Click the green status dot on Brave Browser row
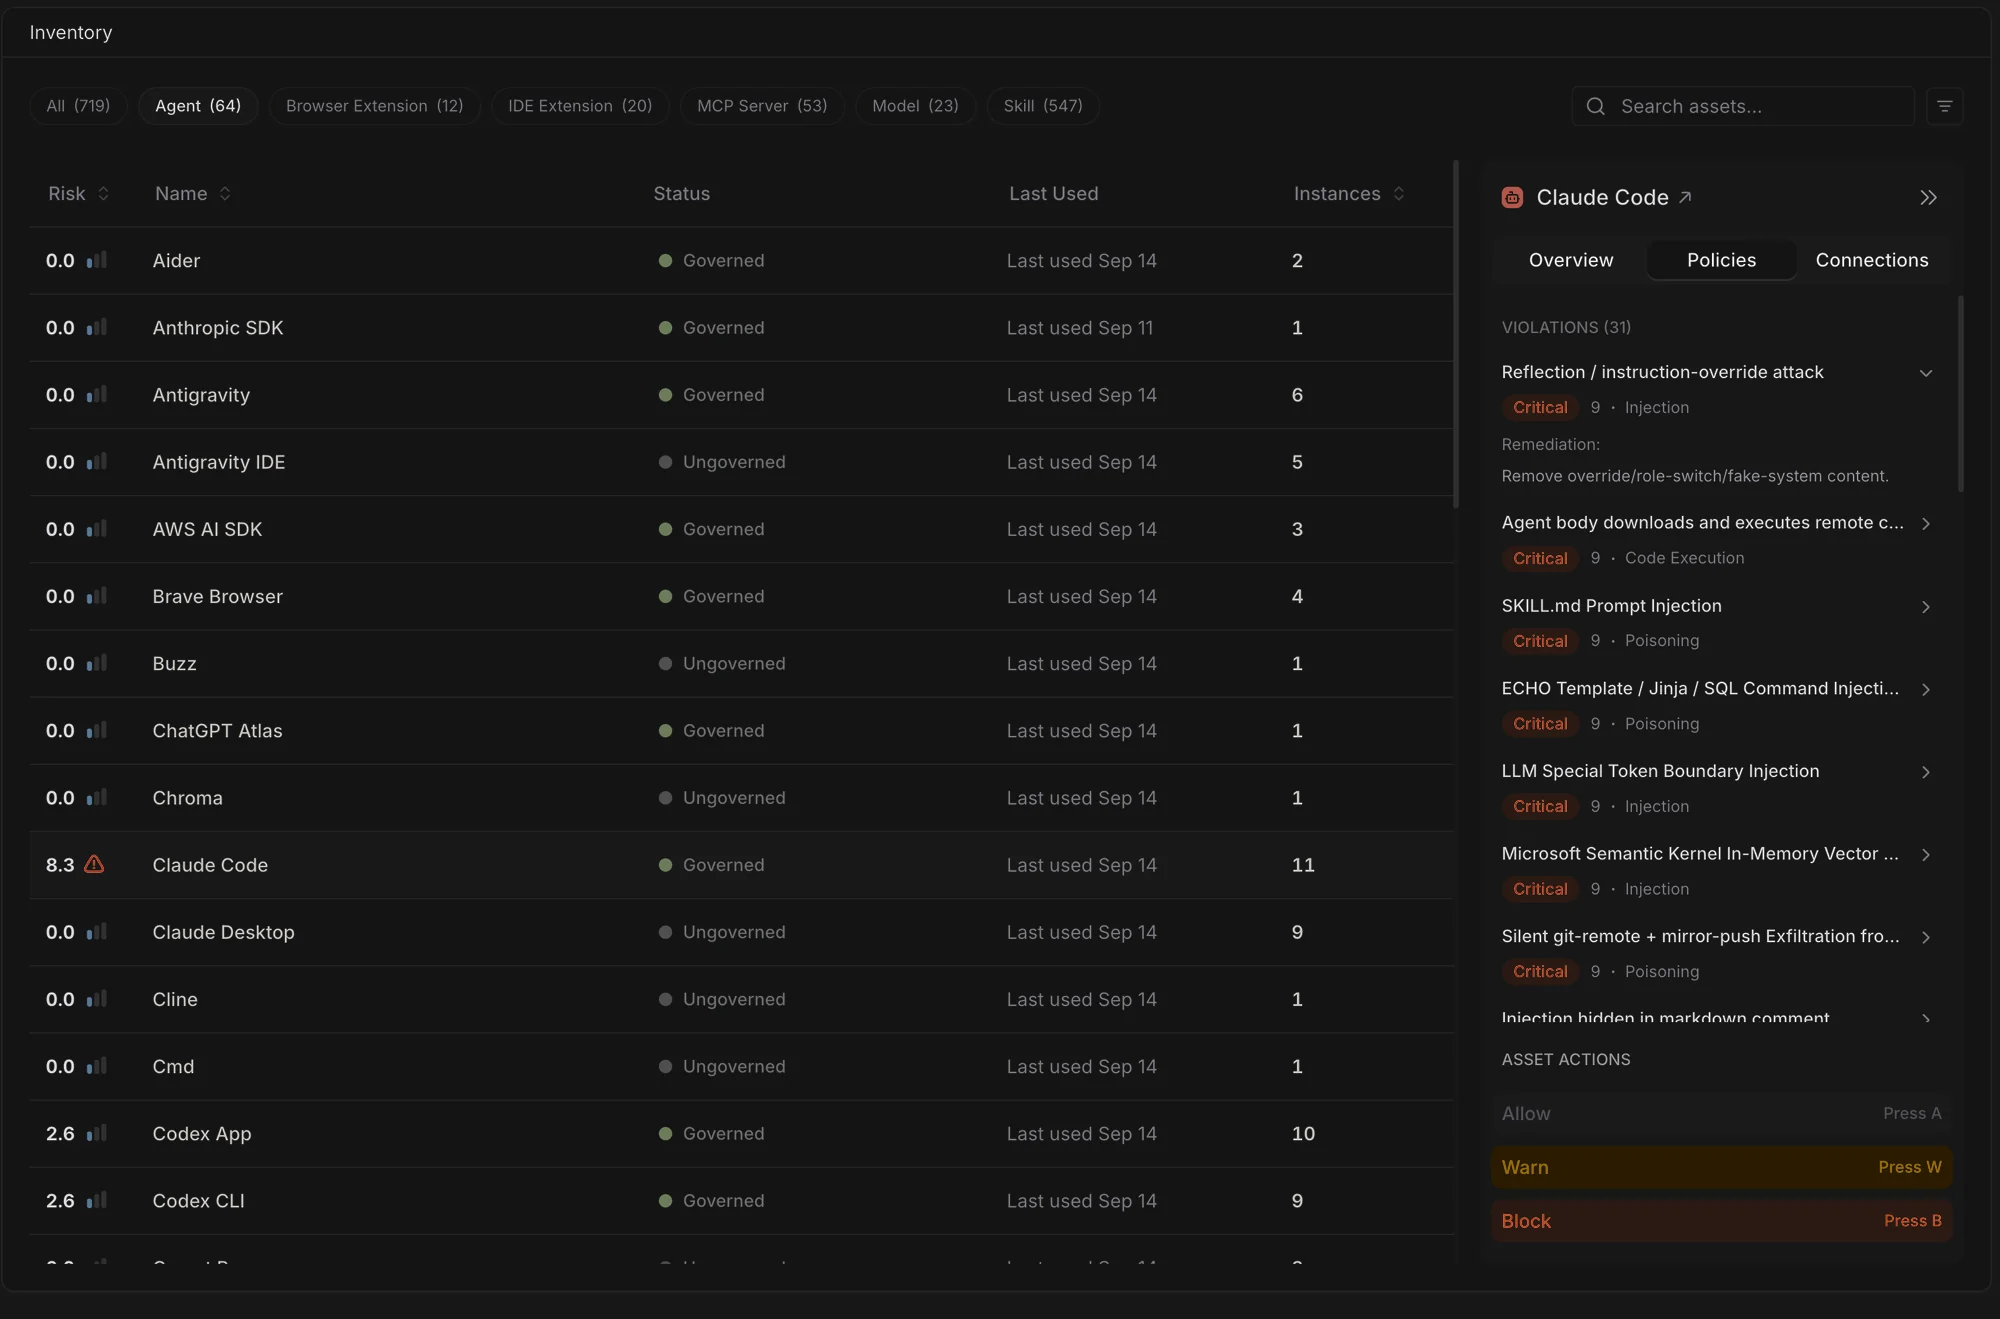Viewport: 2000px width, 1319px height. pyautogui.click(x=665, y=596)
